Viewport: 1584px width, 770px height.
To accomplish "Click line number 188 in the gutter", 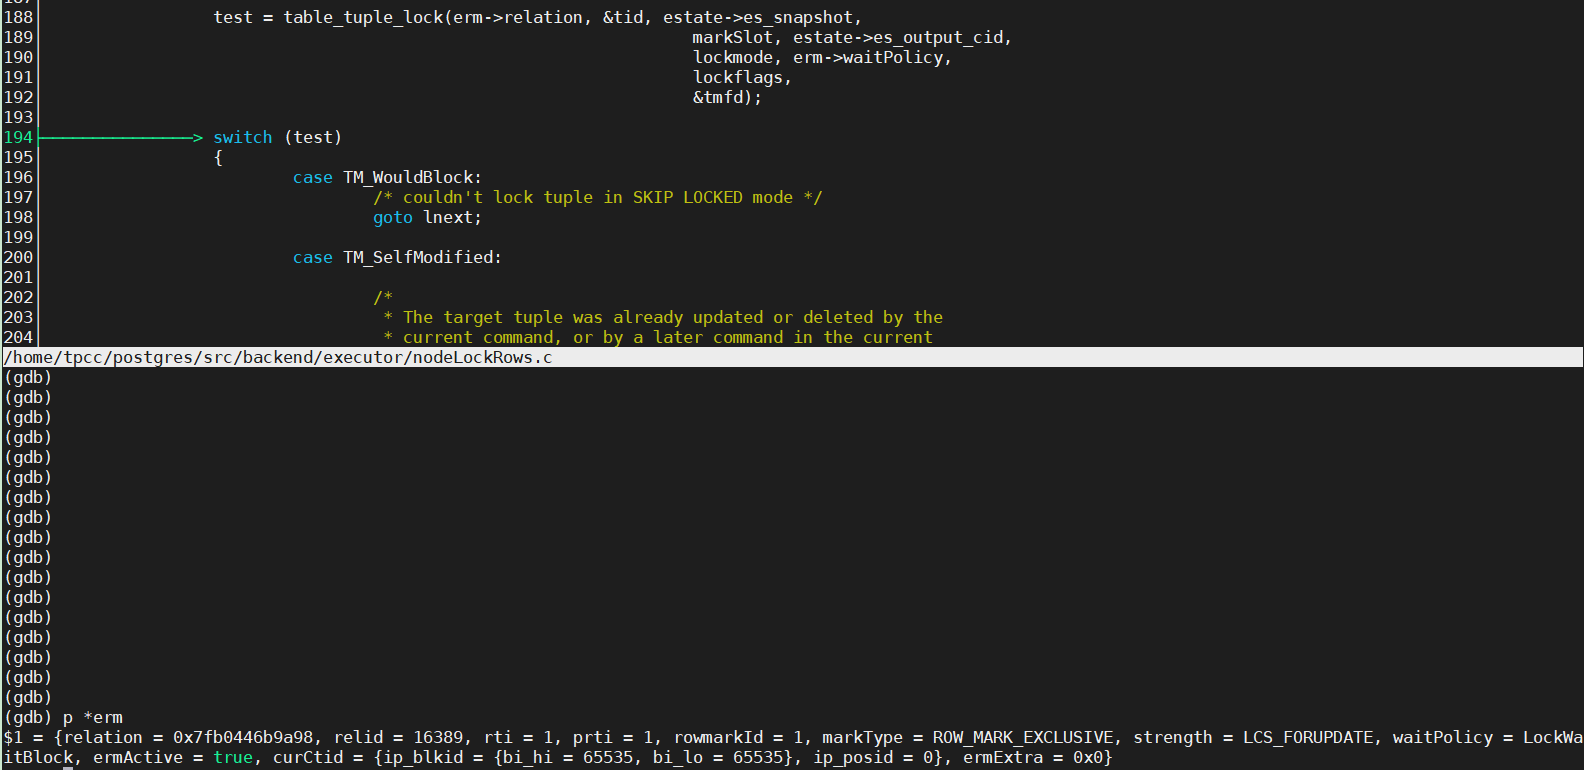I will click(x=18, y=17).
